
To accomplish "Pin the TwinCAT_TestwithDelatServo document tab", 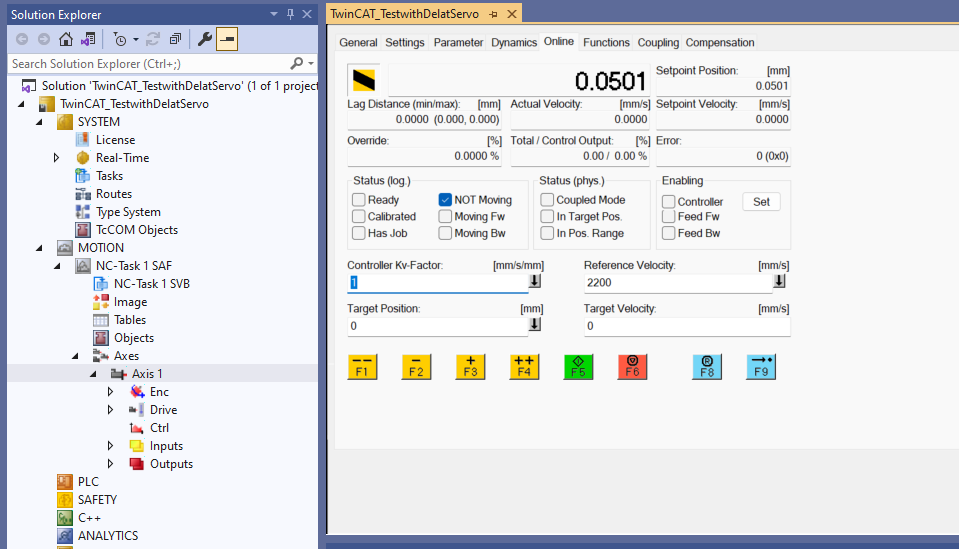I will 494,14.
